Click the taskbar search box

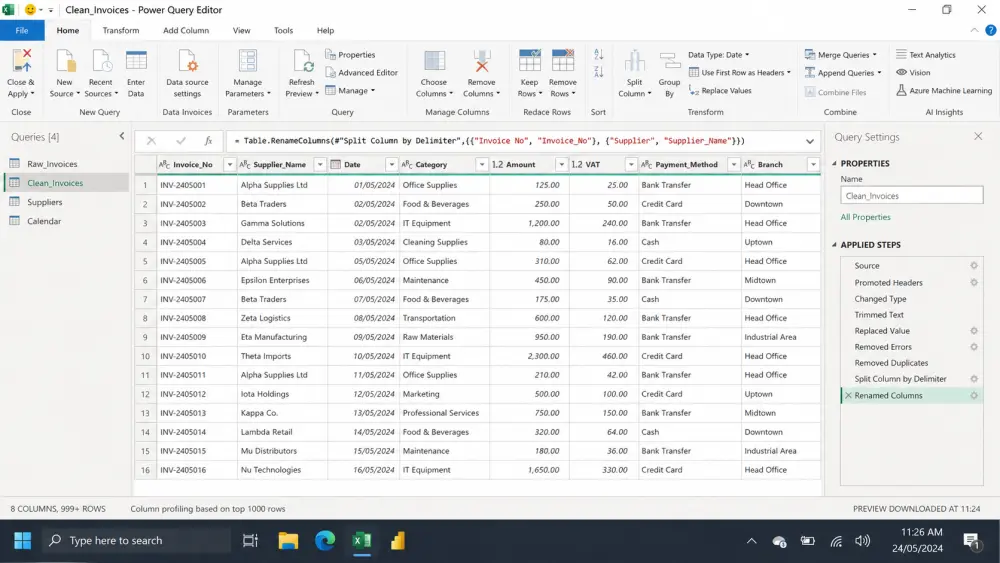(x=136, y=541)
